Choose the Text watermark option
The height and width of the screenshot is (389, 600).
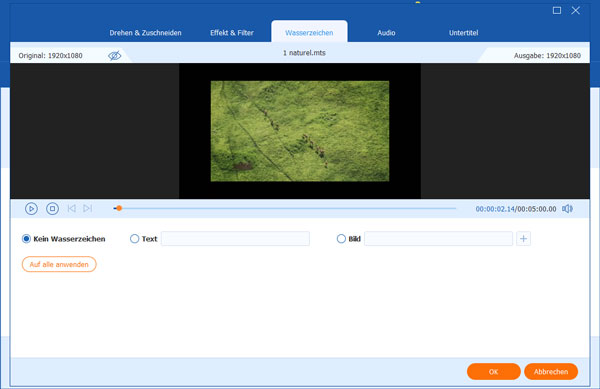134,239
